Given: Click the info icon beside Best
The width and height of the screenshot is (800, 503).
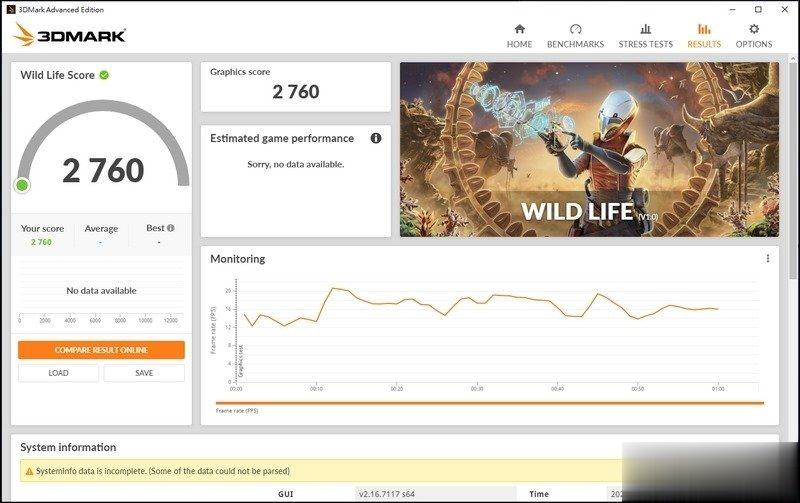Looking at the screenshot, I should pos(170,228).
